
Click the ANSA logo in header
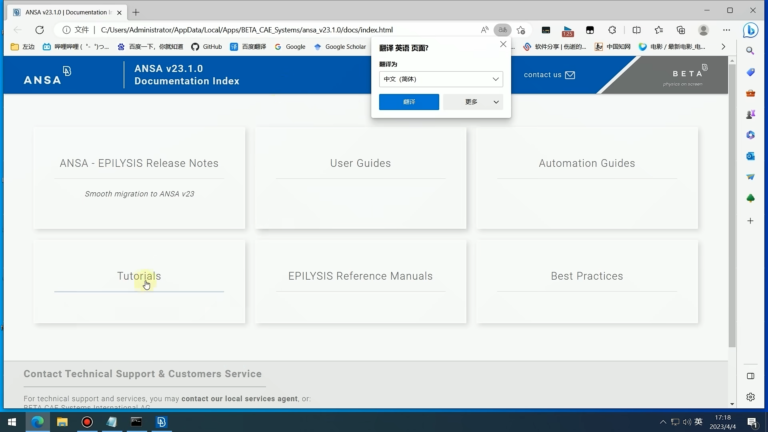pos(48,75)
